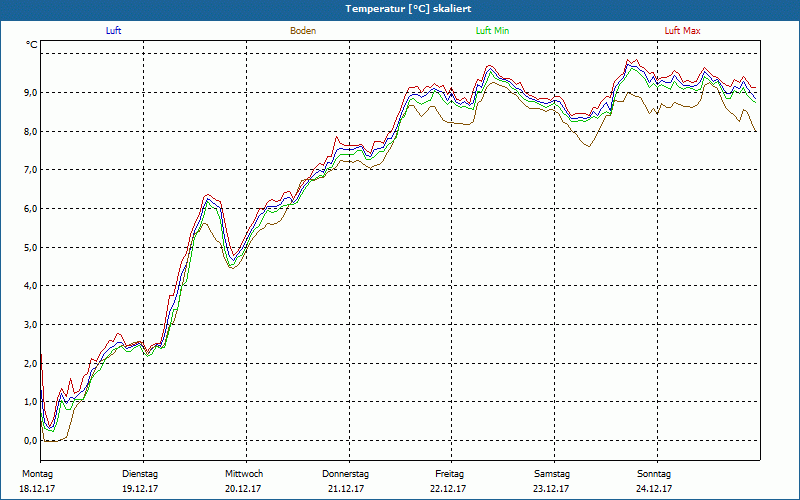Click the '9,0' y-axis value
Viewport: 800px width, 500px height.
[x=31, y=92]
